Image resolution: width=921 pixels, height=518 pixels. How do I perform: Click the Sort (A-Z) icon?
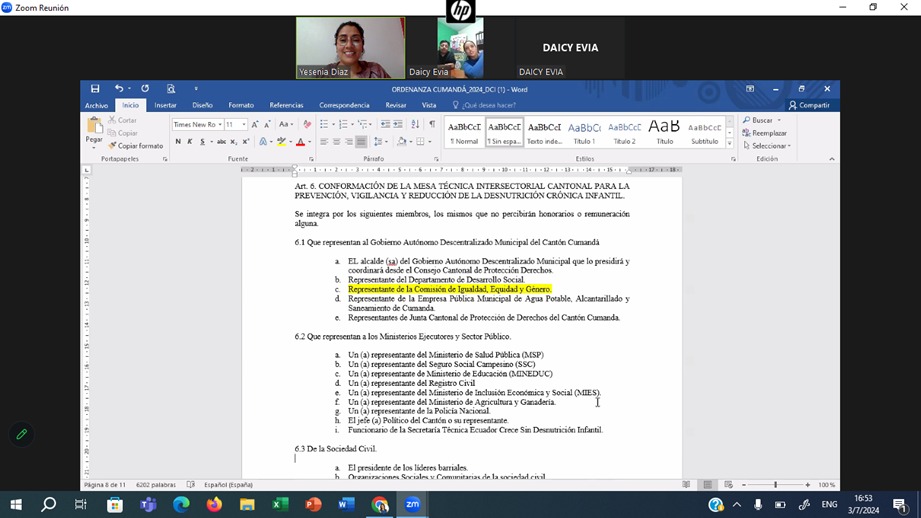pyautogui.click(x=416, y=125)
